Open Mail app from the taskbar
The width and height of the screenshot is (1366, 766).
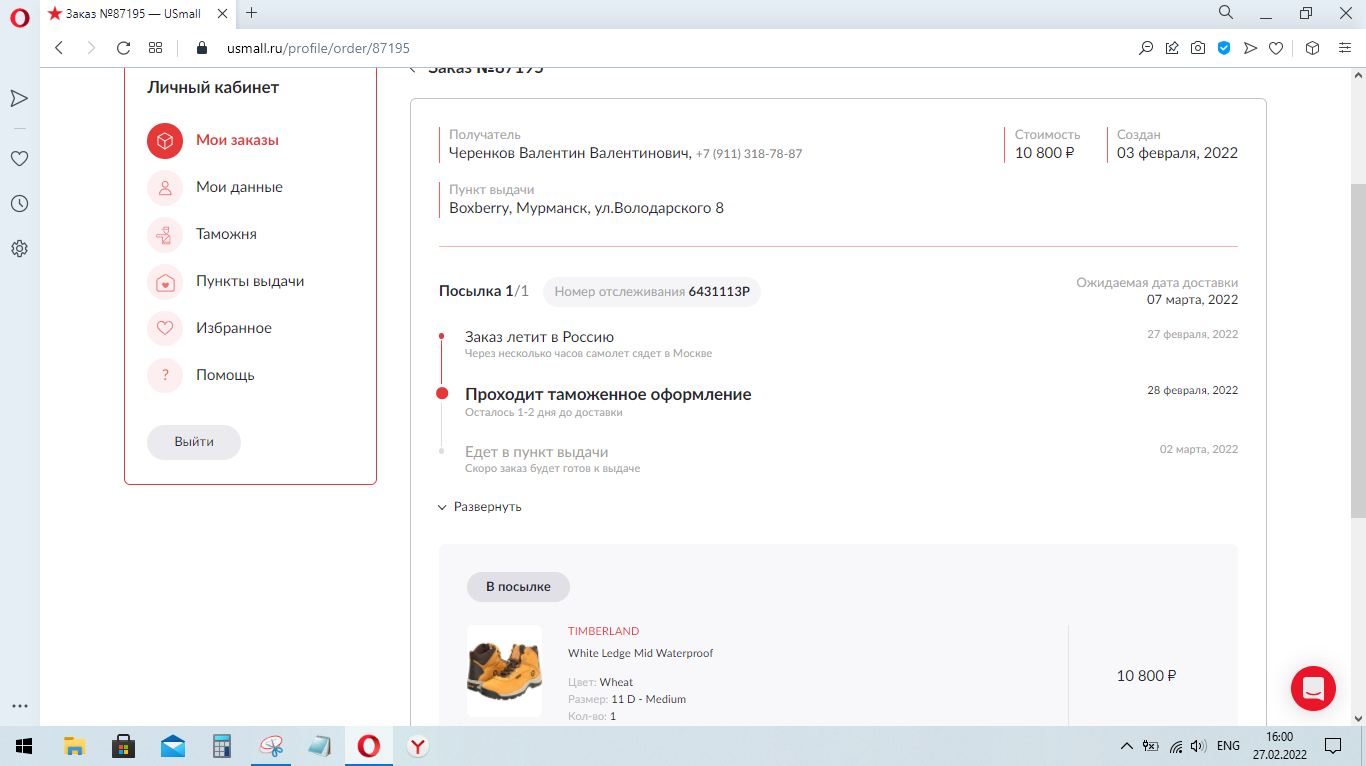pos(173,746)
